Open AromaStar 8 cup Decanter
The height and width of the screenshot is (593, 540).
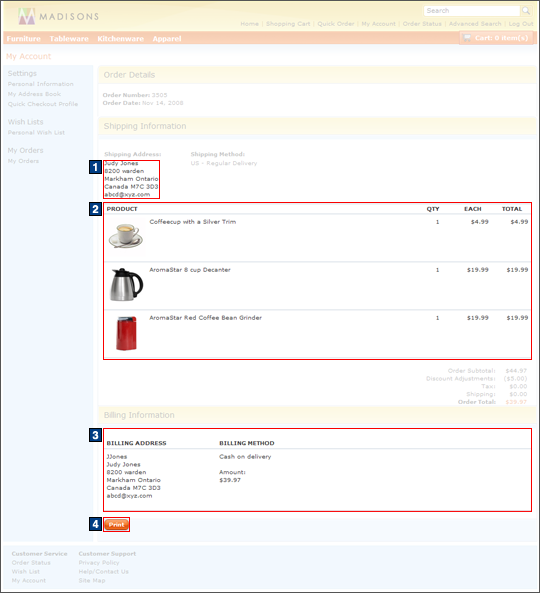[x=190, y=270]
